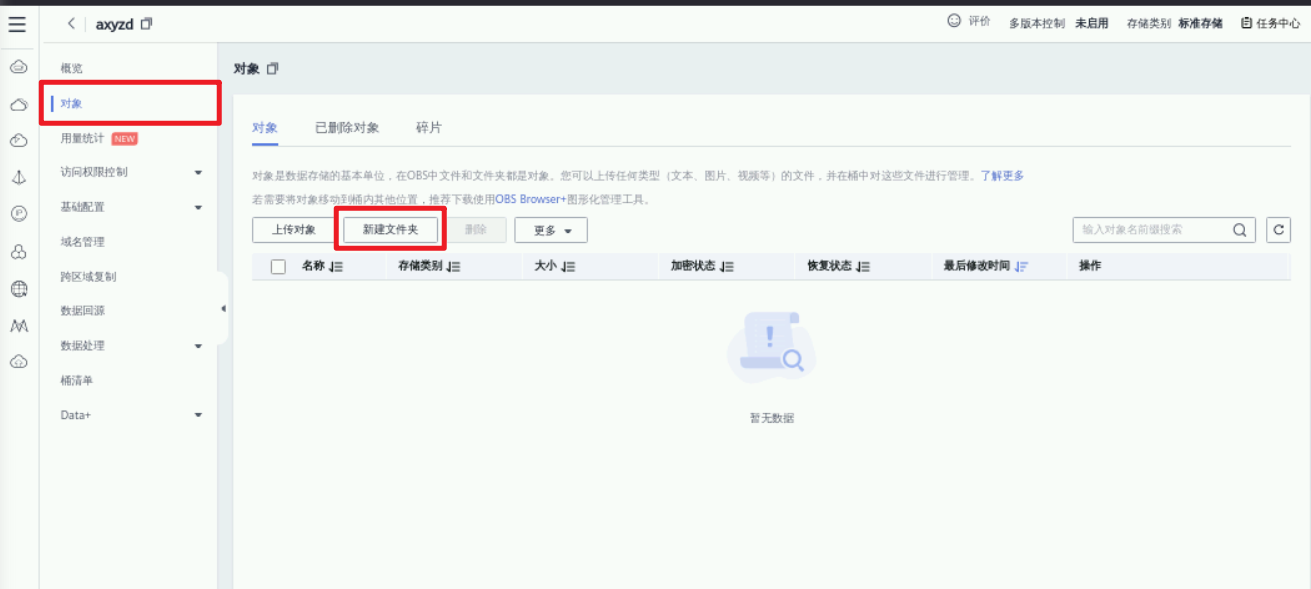Expand 基础配置 submenu arrow
This screenshot has width=1311, height=589.
coord(198,208)
